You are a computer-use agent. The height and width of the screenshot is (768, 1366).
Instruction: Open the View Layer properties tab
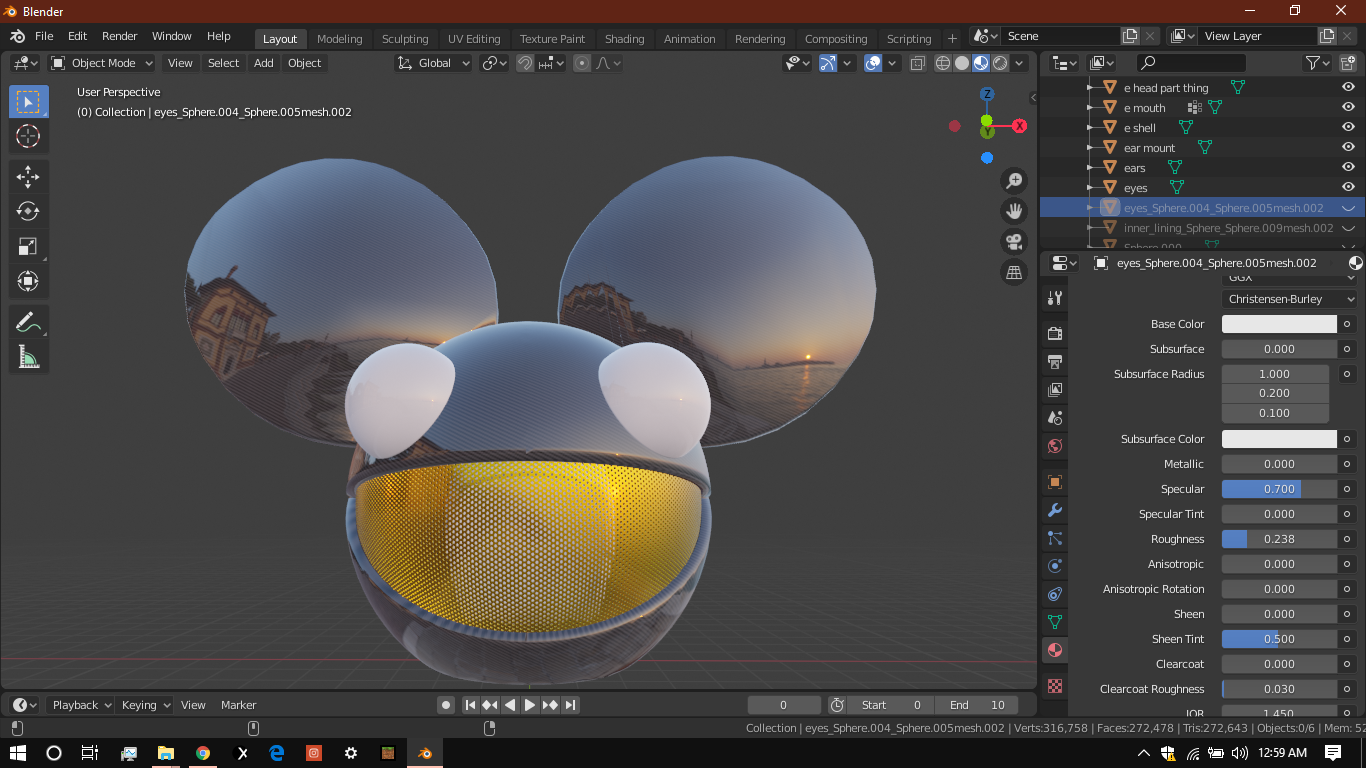click(1054, 389)
